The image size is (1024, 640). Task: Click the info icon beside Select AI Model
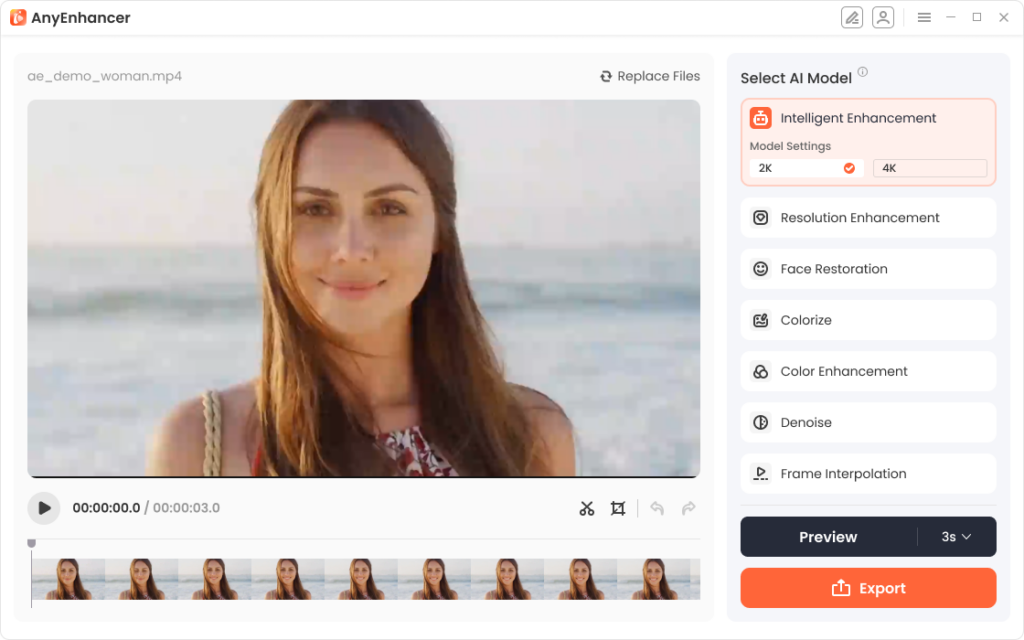point(862,71)
